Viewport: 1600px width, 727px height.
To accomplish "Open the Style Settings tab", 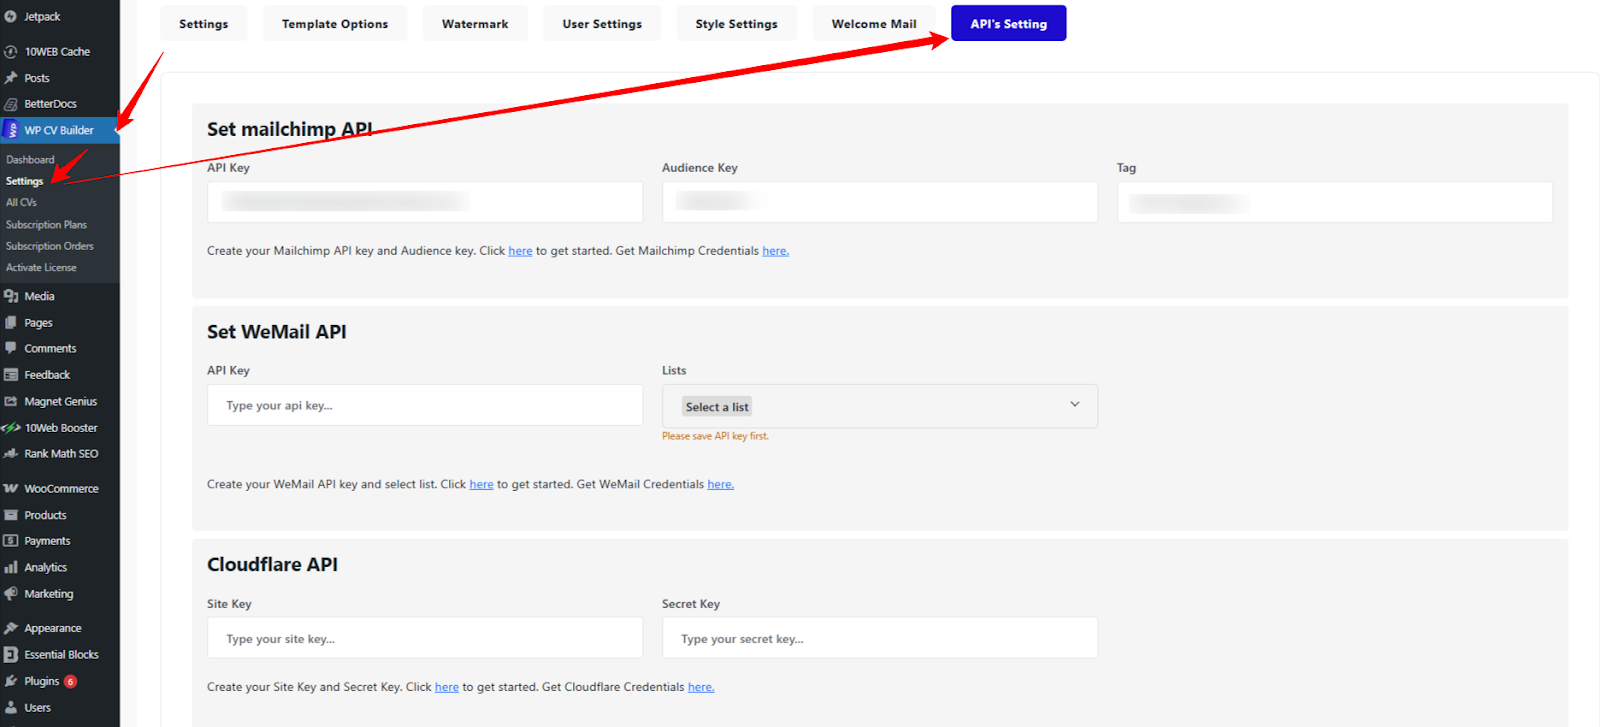I will tap(737, 23).
